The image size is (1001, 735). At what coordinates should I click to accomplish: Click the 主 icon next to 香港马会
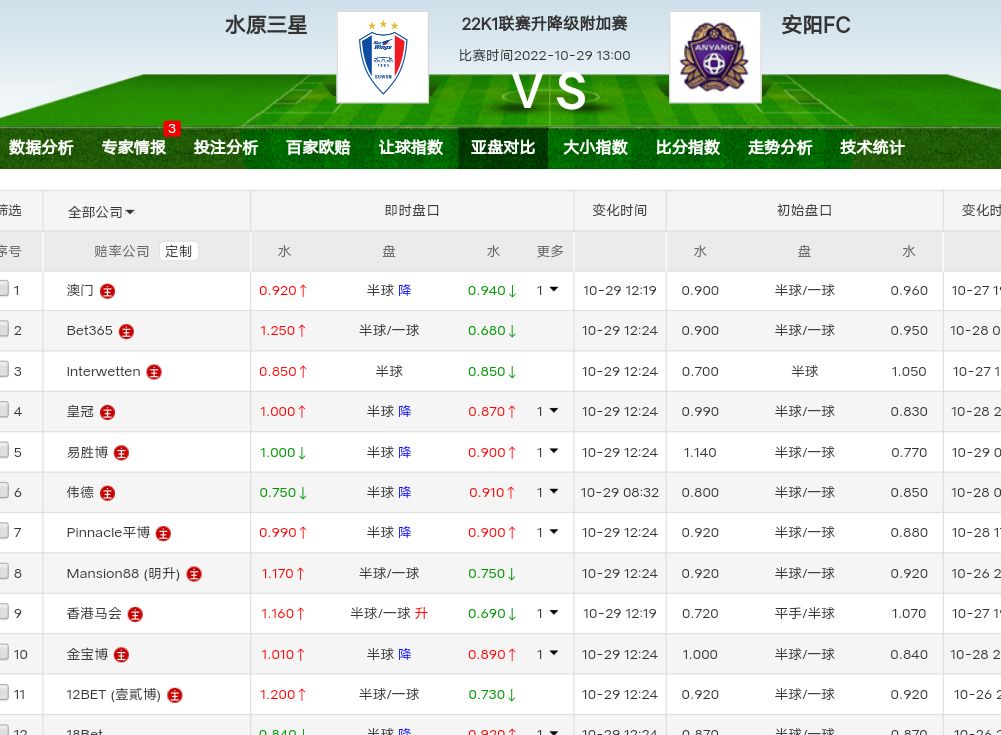point(135,614)
